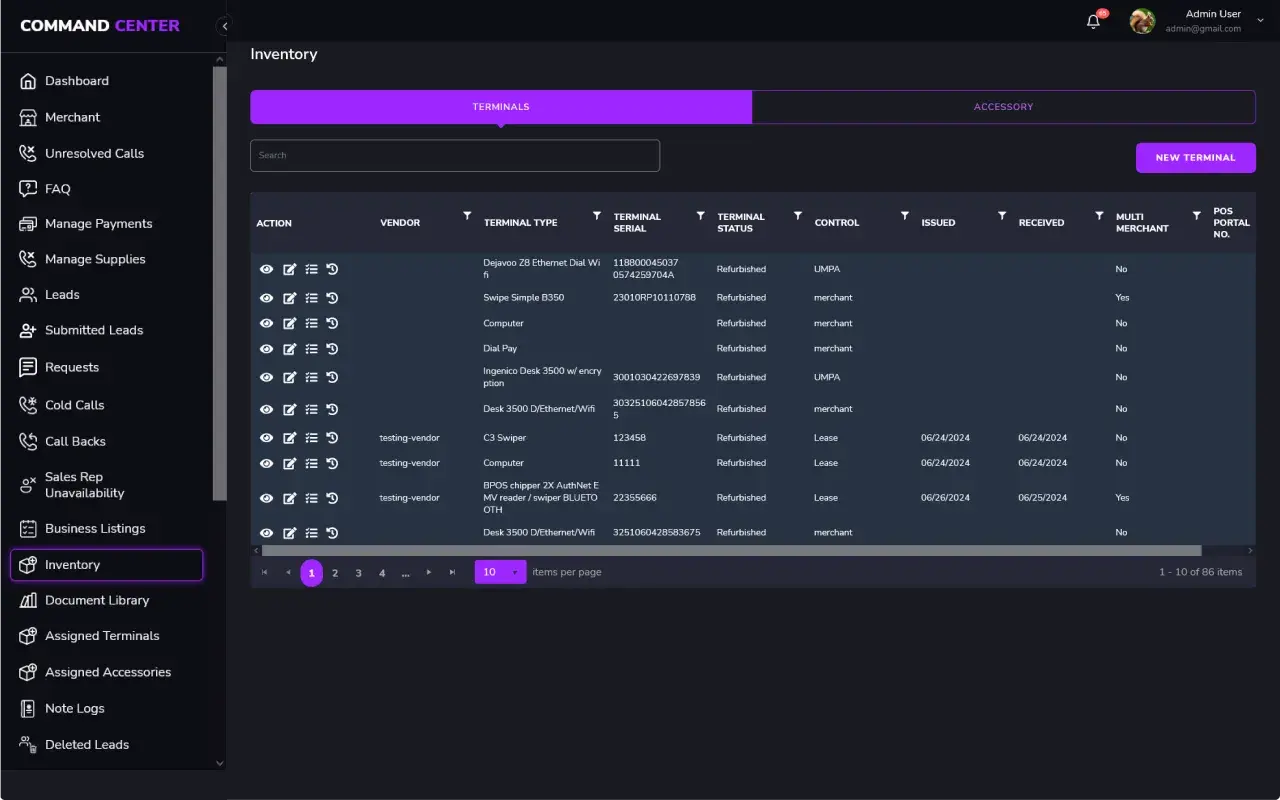This screenshot has width=1280, height=800.
Task: Switch to the Accessory tab
Action: coord(1003,107)
